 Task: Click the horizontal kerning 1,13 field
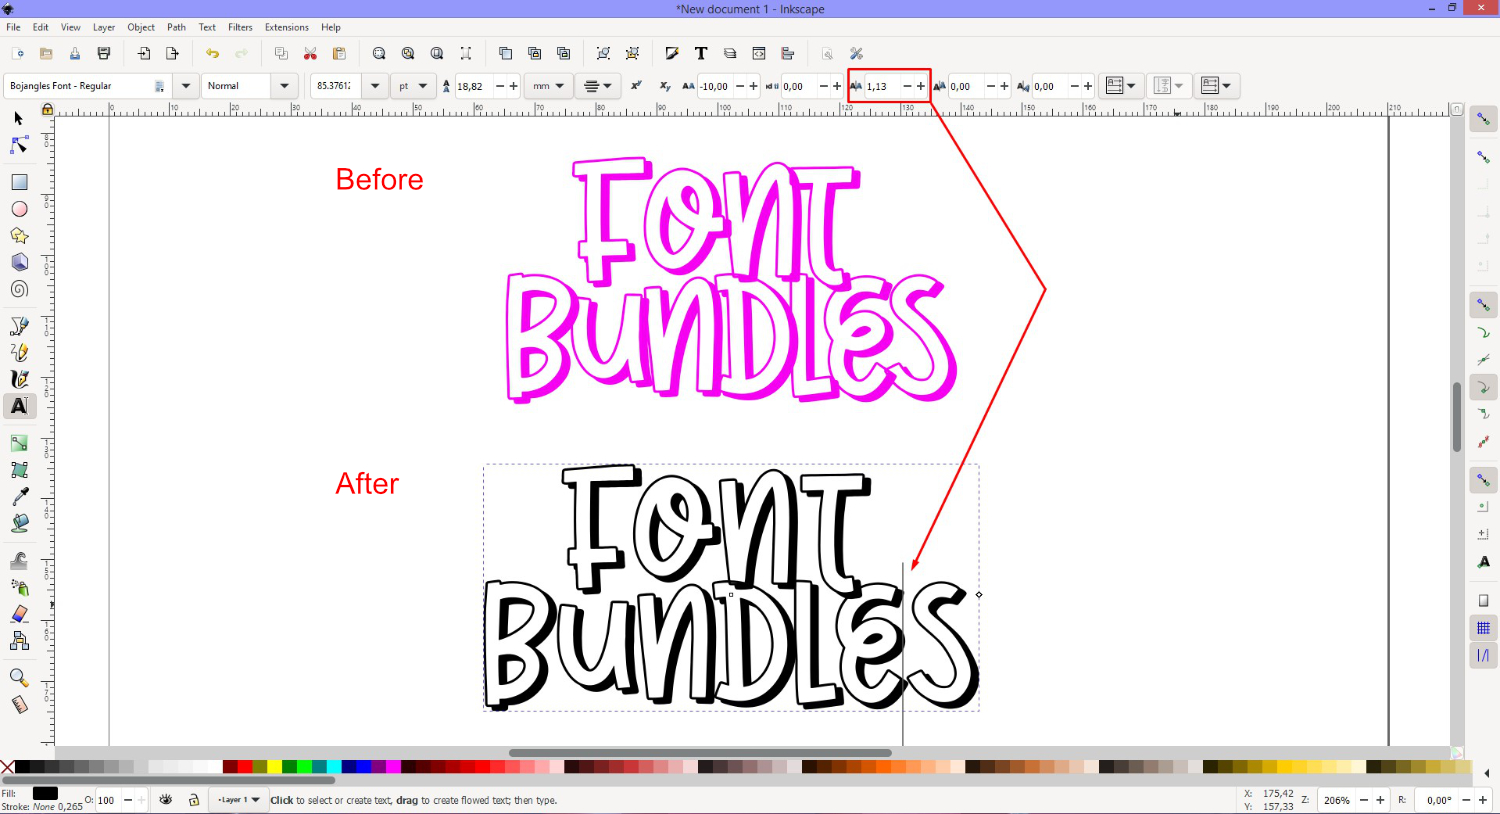pos(882,86)
